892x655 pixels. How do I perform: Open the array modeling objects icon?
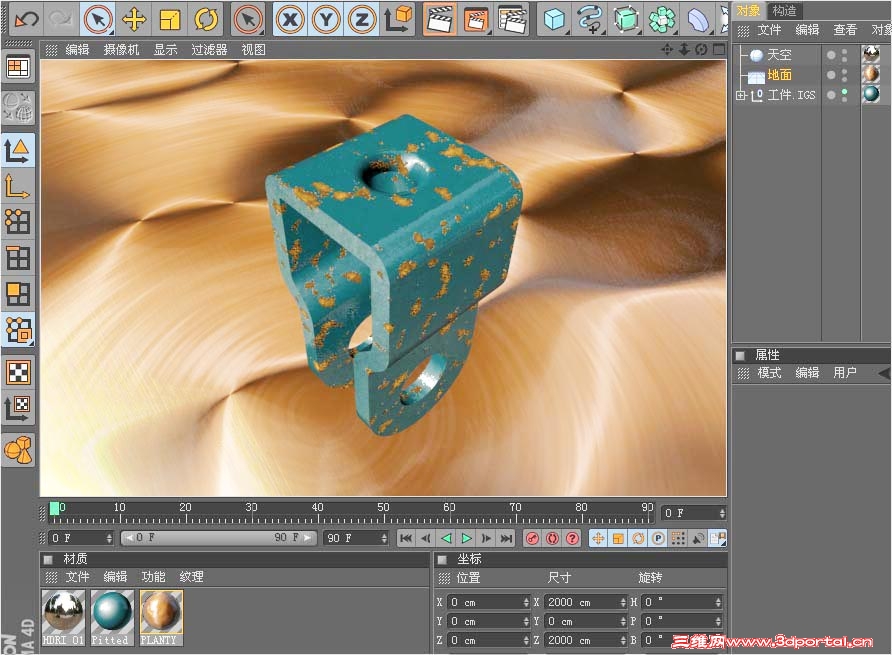(662, 19)
